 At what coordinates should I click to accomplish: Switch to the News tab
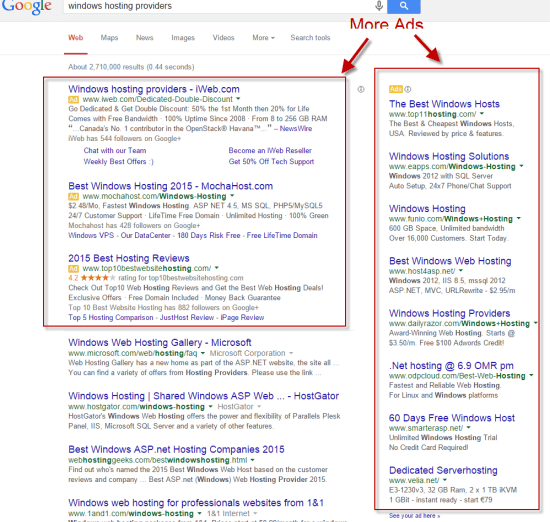[145, 38]
